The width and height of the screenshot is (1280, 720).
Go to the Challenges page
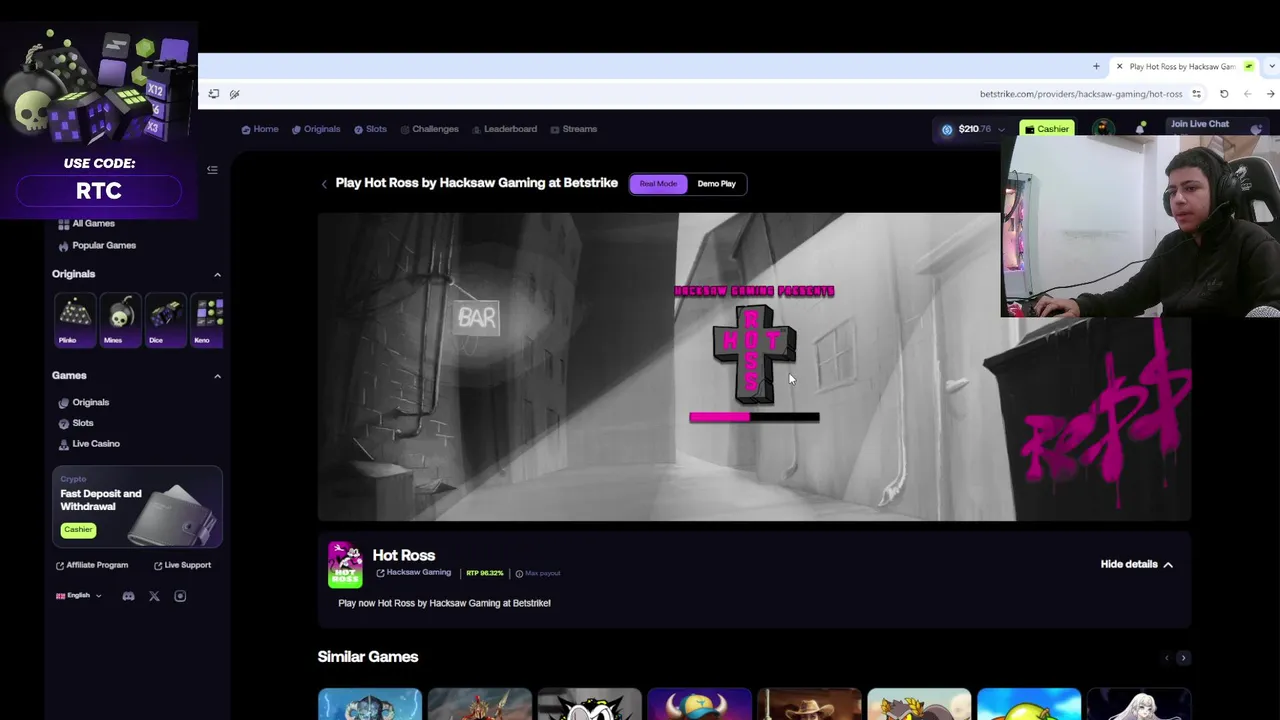click(x=429, y=129)
